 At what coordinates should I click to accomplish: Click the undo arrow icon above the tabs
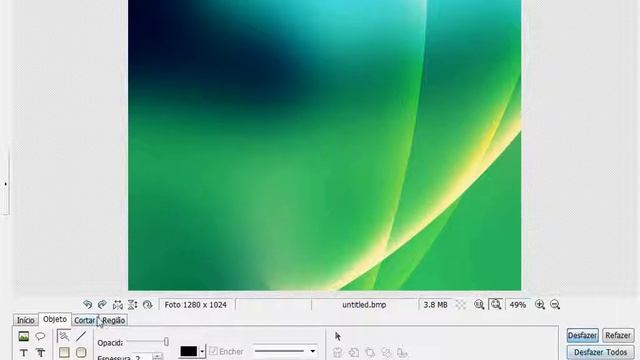click(87, 304)
